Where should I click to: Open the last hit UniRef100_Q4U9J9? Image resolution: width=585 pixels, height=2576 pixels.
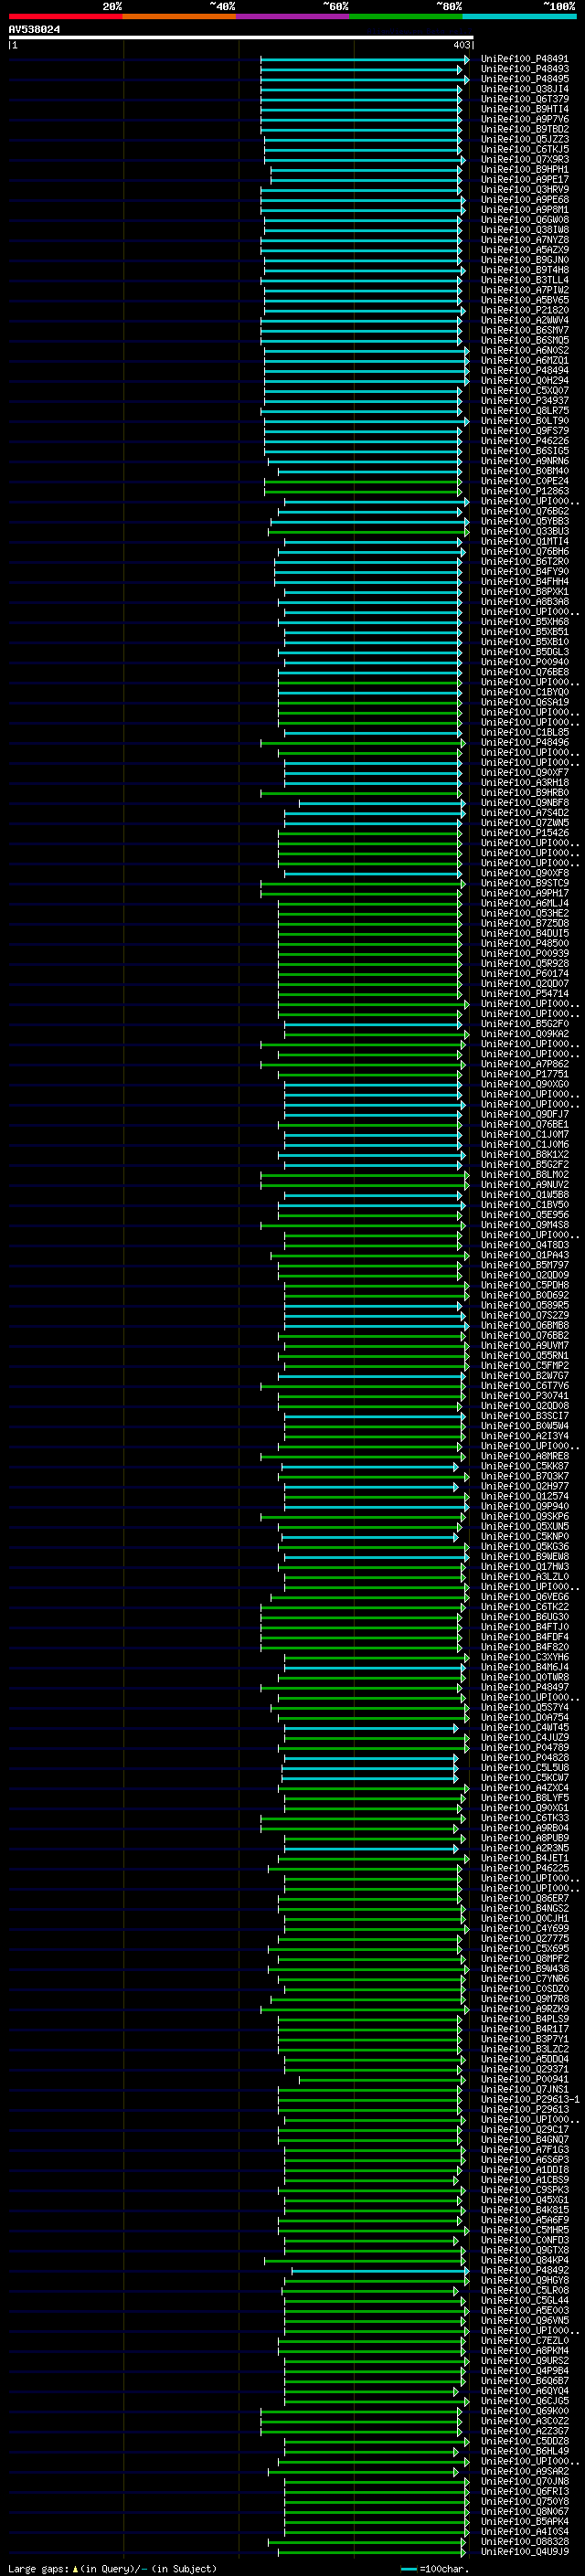click(x=524, y=2552)
